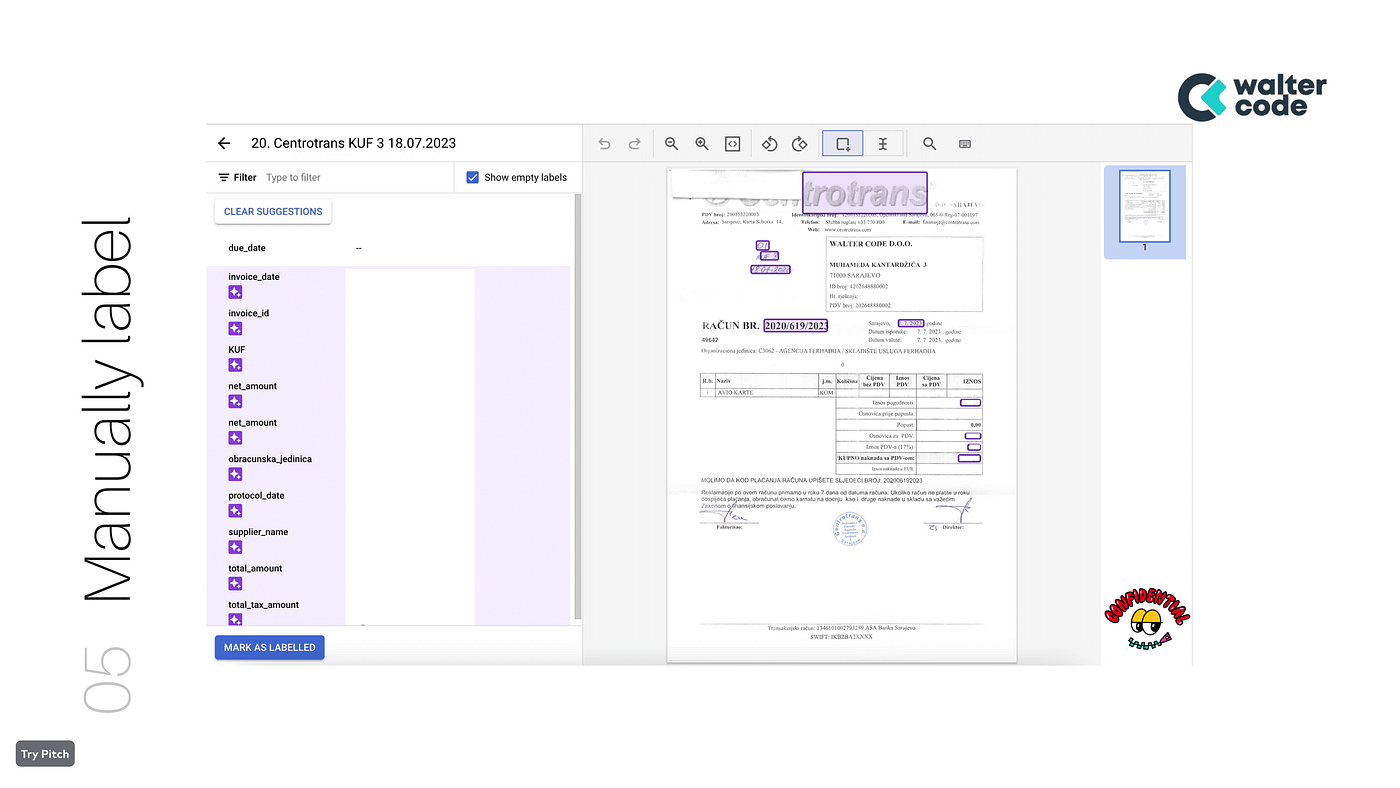This screenshot has width=1400, height=788.
Task: Open the keyboard shortcuts panel
Action: [x=963, y=143]
